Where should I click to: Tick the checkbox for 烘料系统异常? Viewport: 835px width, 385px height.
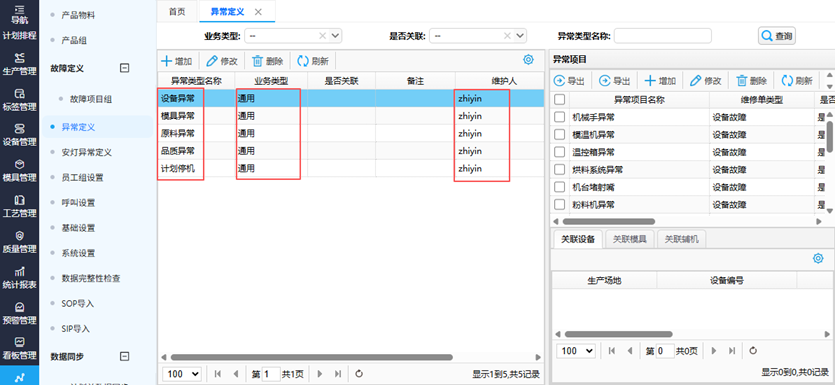tap(559, 169)
